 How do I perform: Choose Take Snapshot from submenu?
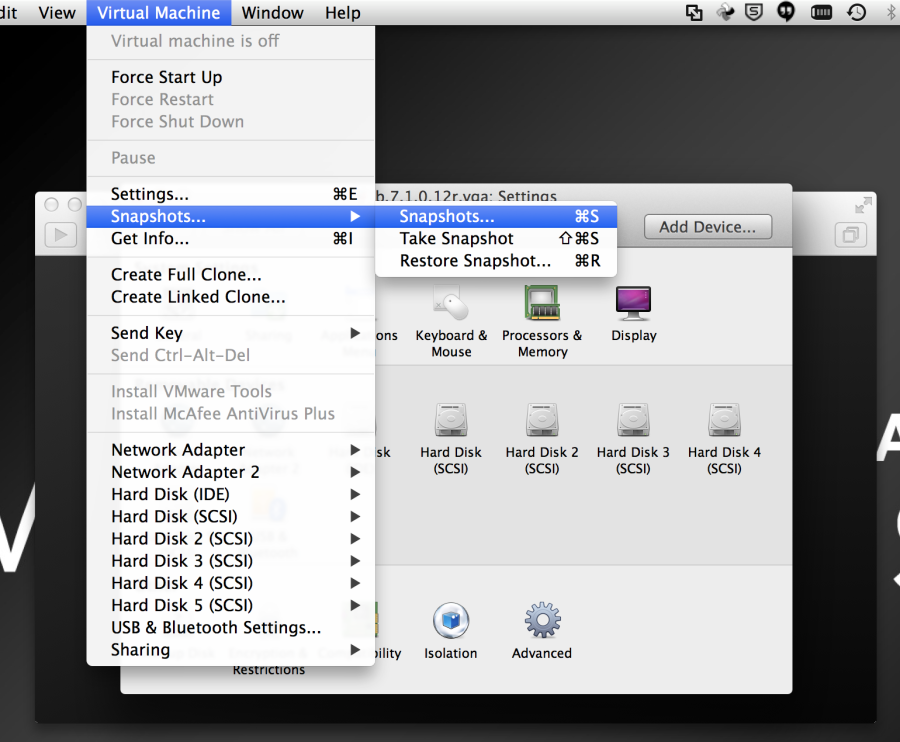click(x=457, y=239)
